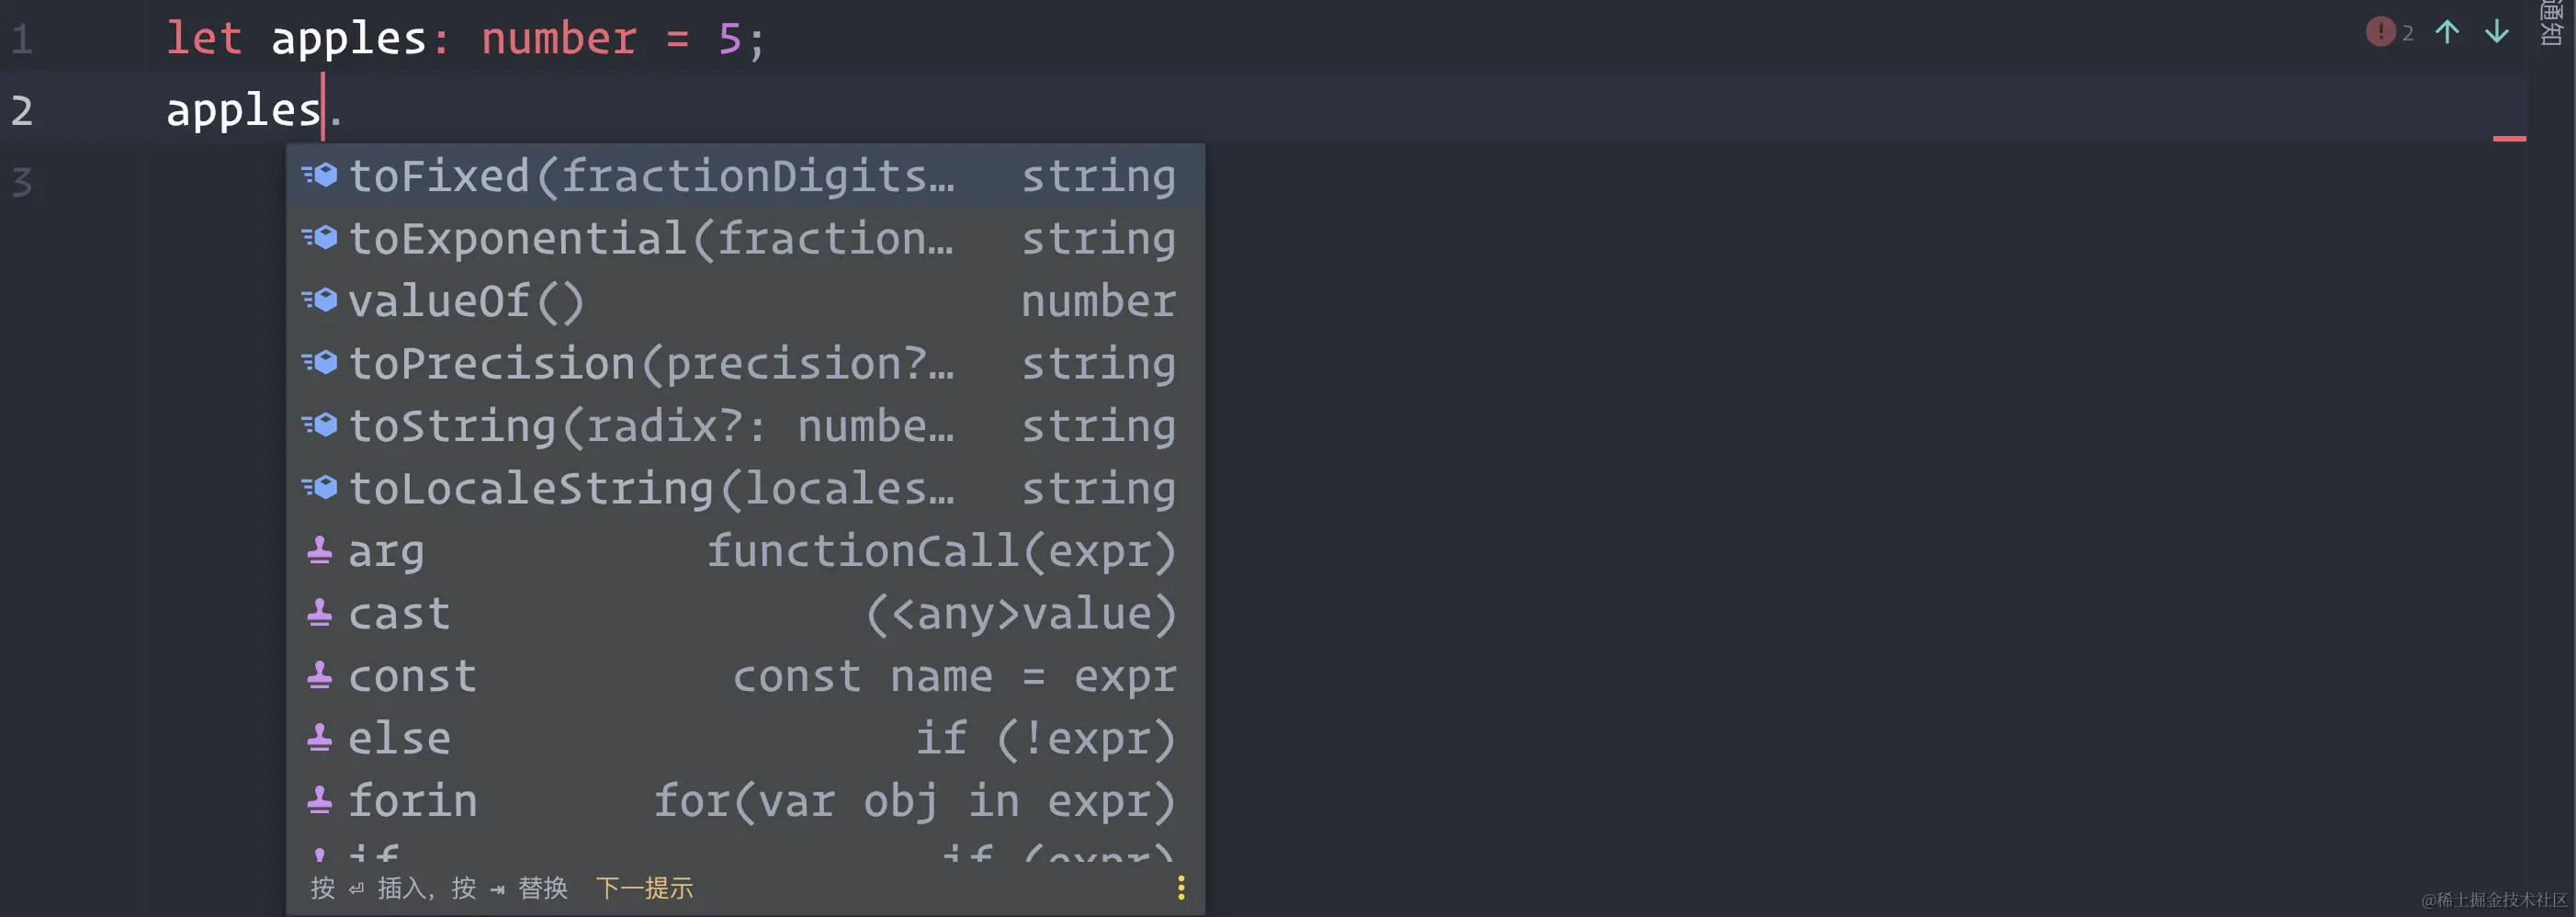Go to next highlighted error arrow
Screen dimensions: 2576x917
pyautogui.click(x=2497, y=32)
